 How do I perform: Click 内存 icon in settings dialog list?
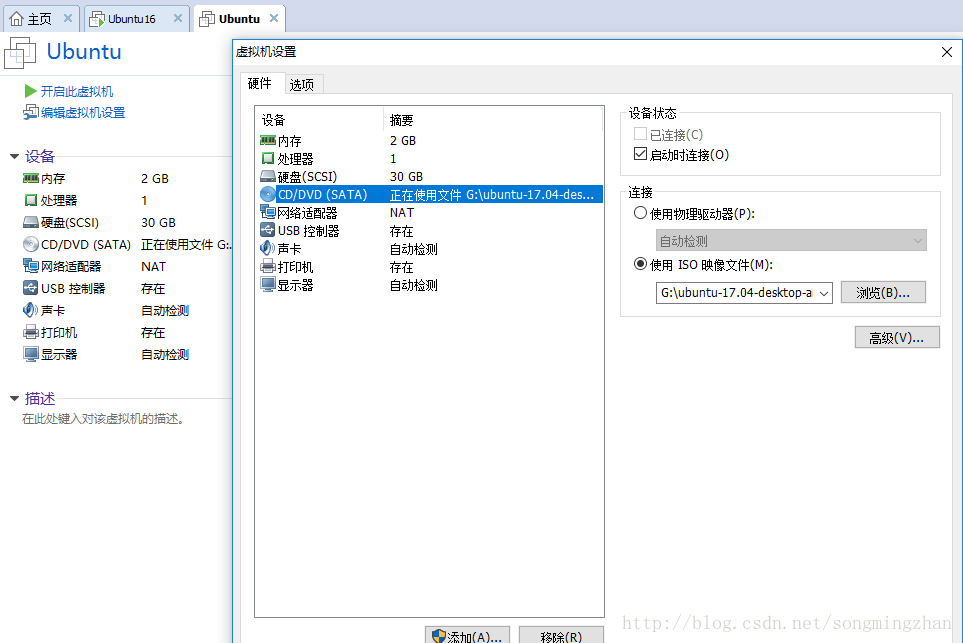pos(268,141)
